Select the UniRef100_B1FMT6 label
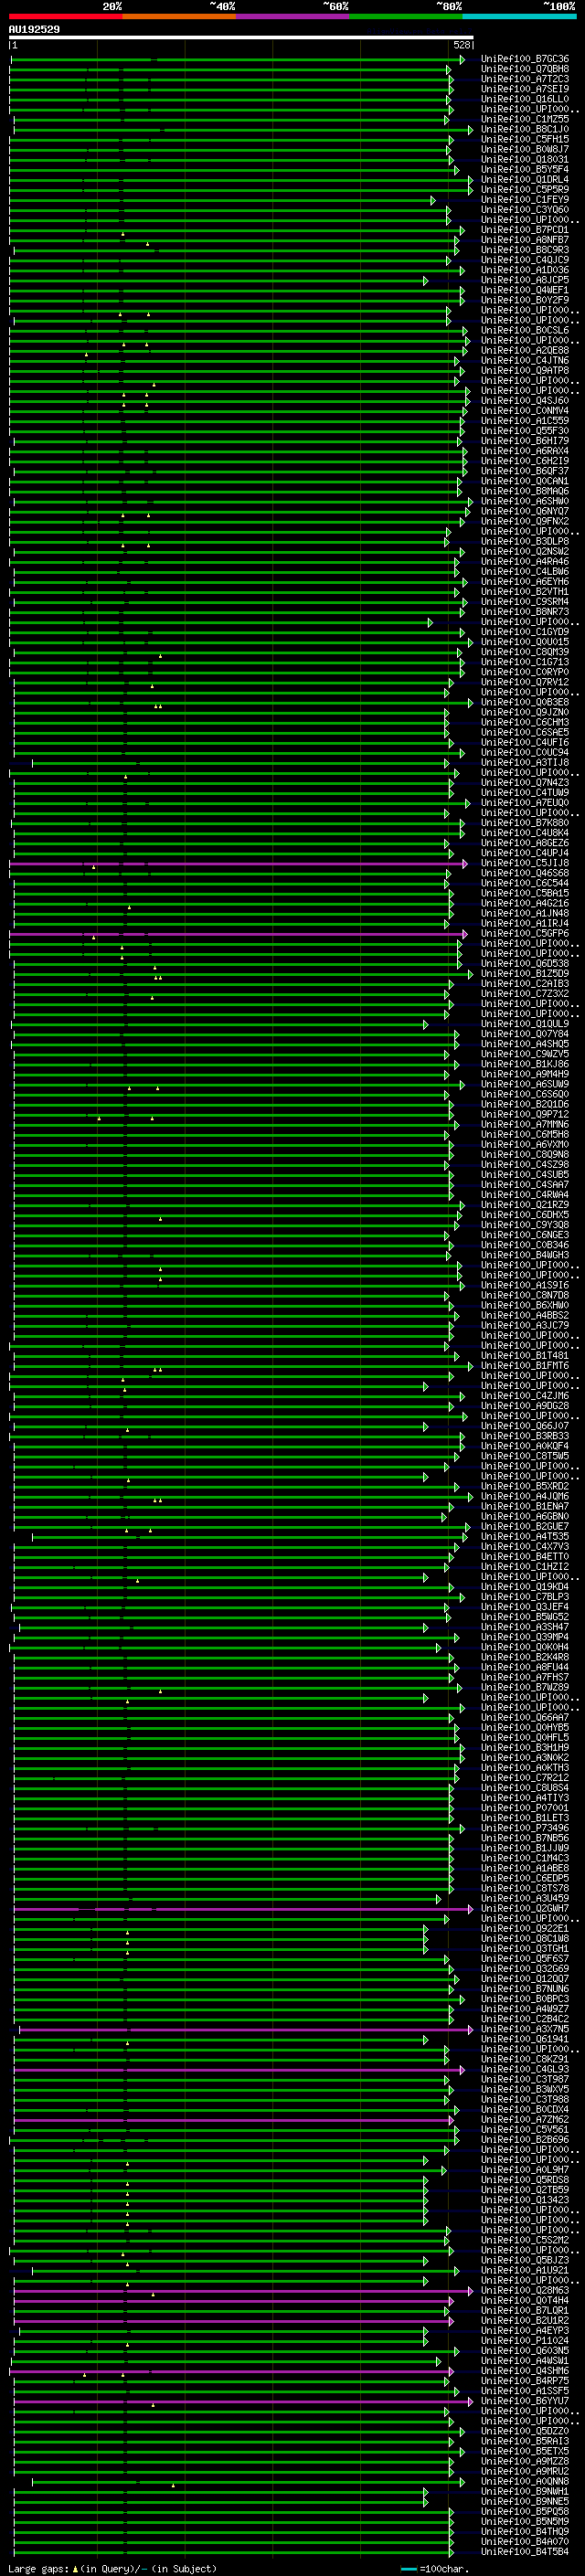 (x=525, y=1366)
